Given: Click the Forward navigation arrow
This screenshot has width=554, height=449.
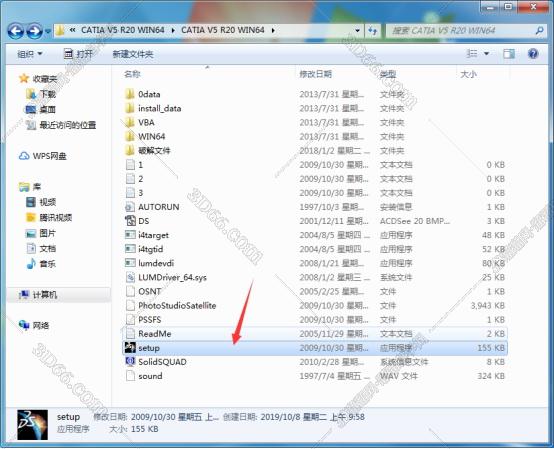Looking at the screenshot, I should click(35, 31).
